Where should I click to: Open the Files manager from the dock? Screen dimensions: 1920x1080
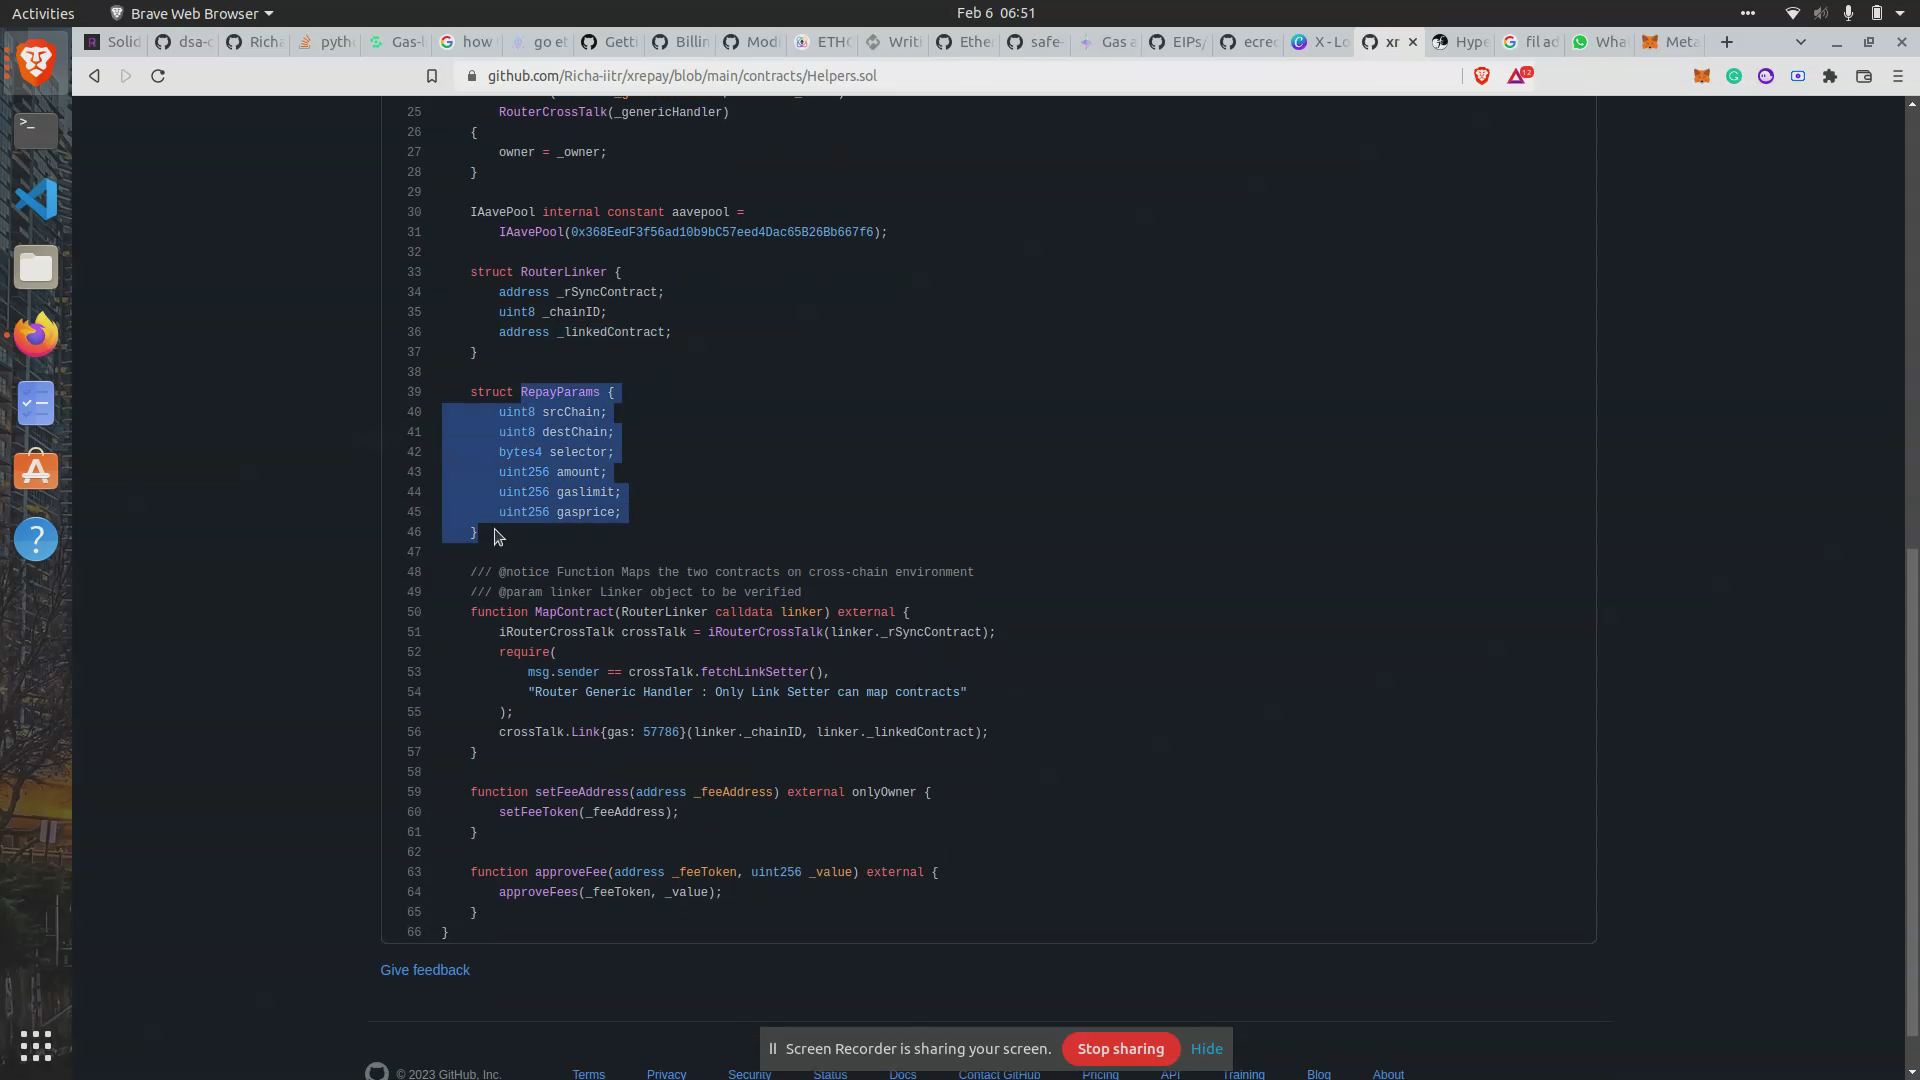click(x=36, y=267)
